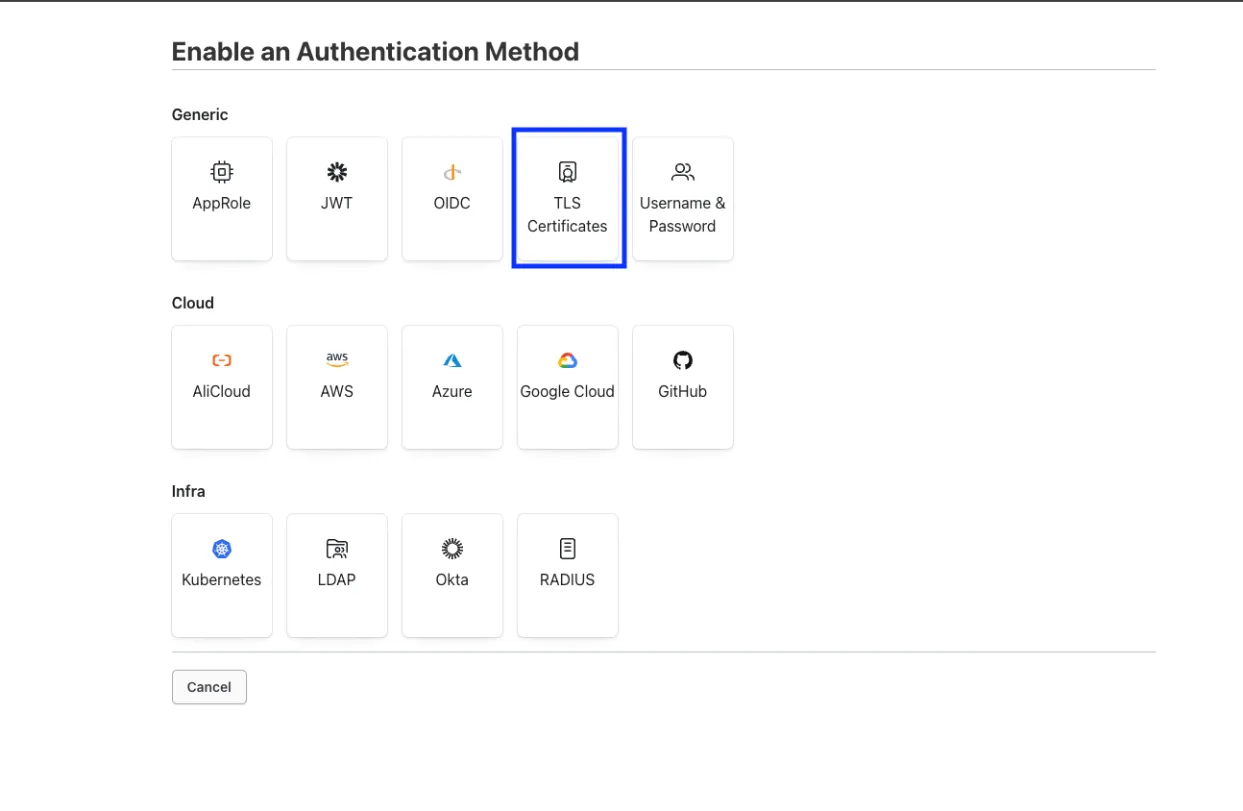Select the TLS Certificates badge icon
Viewport: 1243px width, 811px height.
[x=567, y=172]
